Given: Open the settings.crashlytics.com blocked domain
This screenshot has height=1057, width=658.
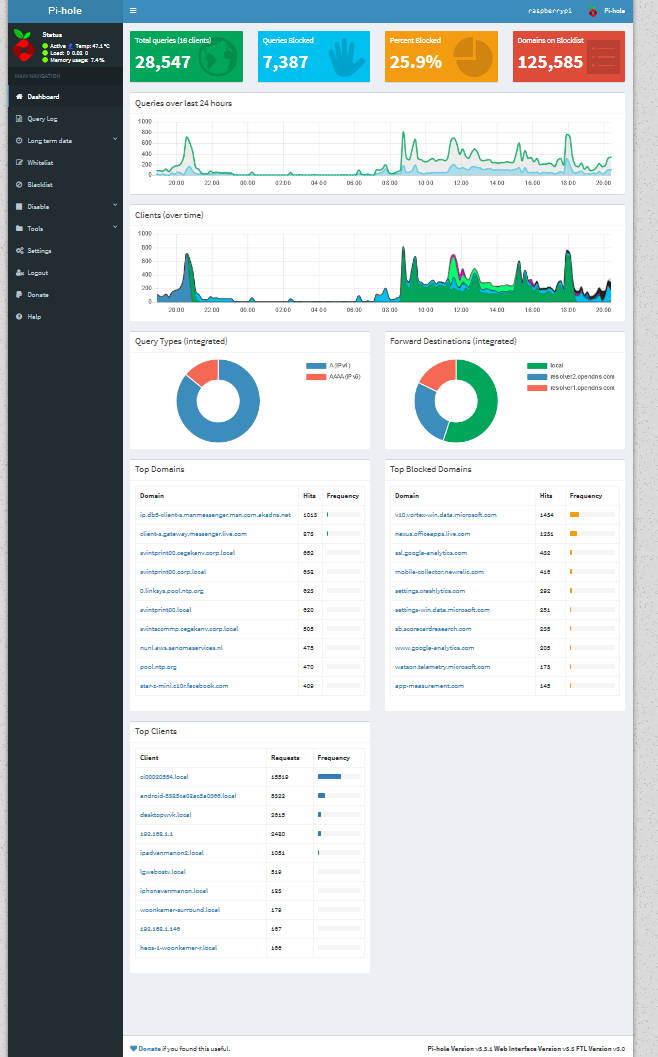Looking at the screenshot, I should pyautogui.click(x=429, y=591).
